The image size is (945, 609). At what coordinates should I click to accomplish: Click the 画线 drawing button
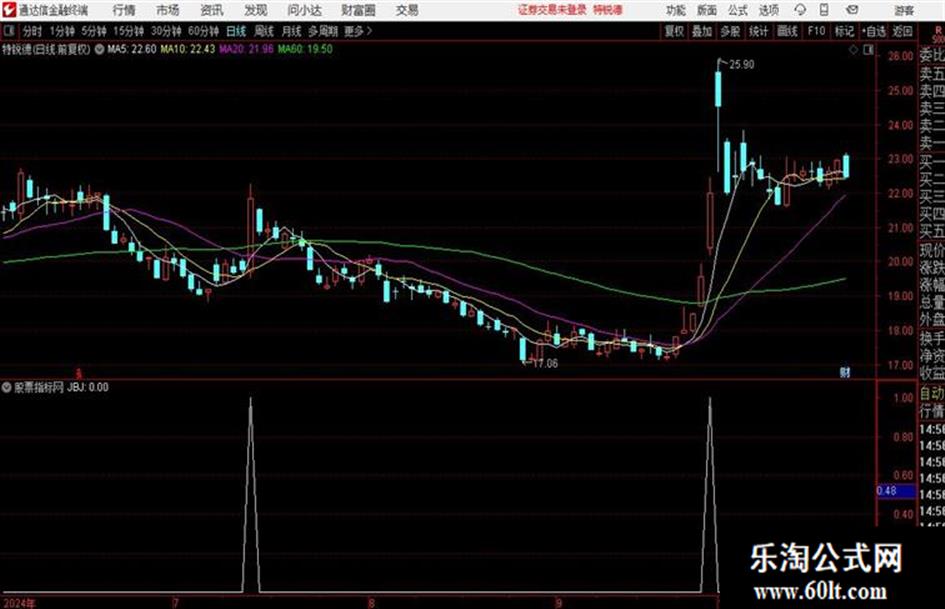pos(787,31)
